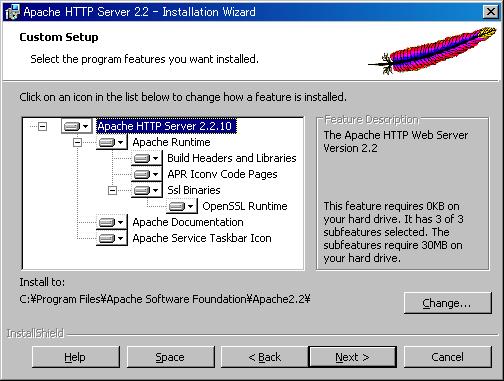Collapse the Apache Runtime tree branch
504x381 pixels.
click(x=77, y=142)
